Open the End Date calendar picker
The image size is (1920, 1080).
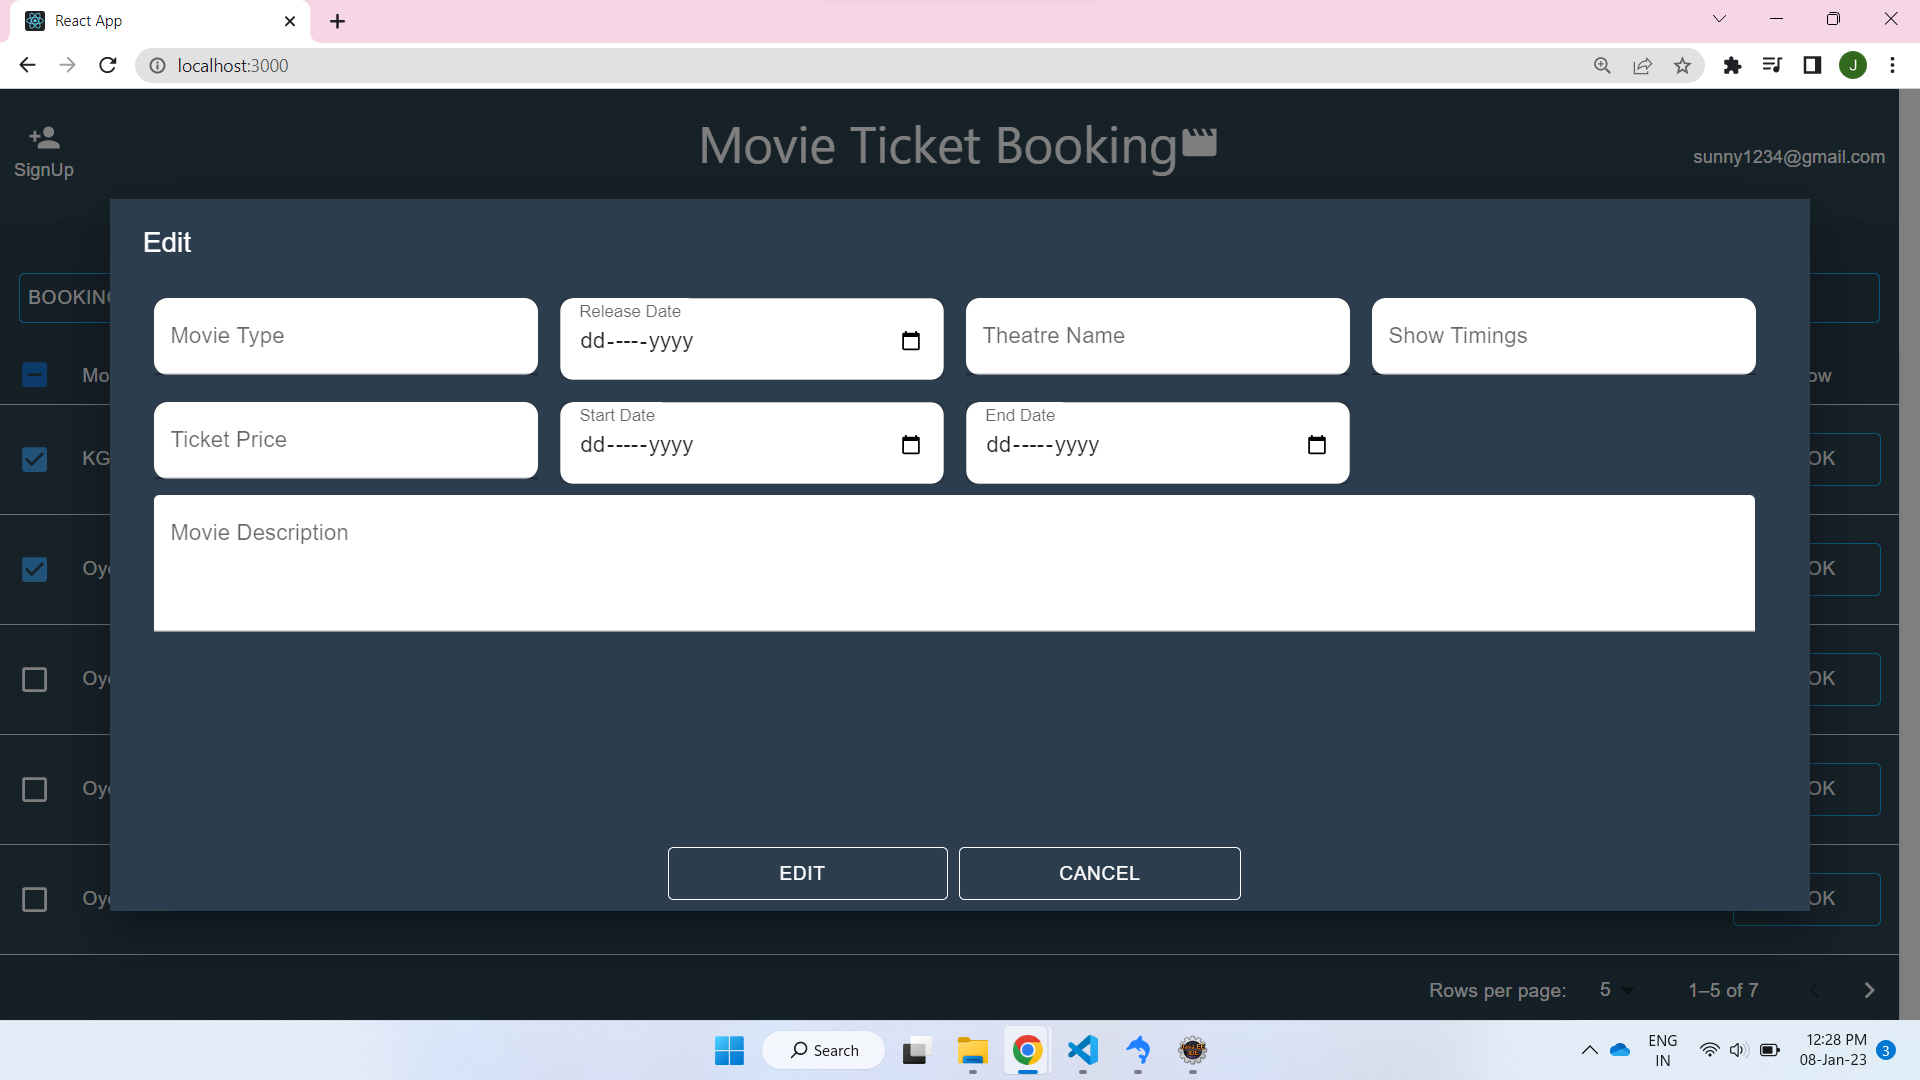pos(1317,445)
